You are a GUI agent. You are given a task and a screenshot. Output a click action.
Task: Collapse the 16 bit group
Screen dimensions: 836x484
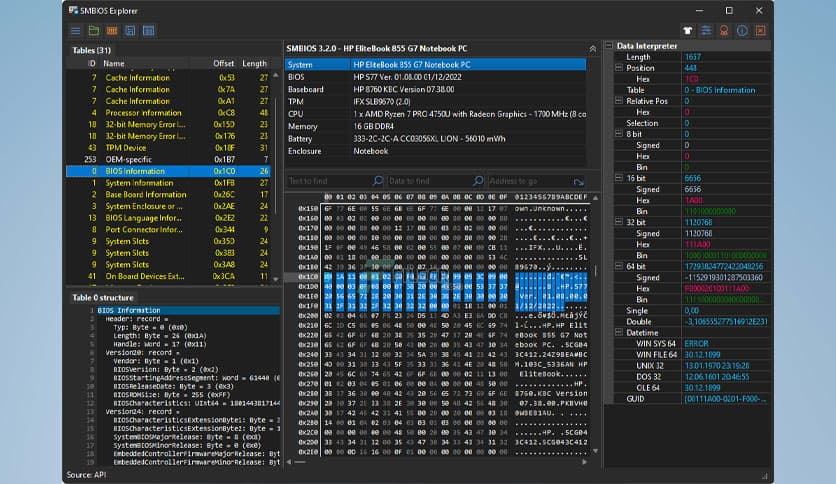coord(619,178)
